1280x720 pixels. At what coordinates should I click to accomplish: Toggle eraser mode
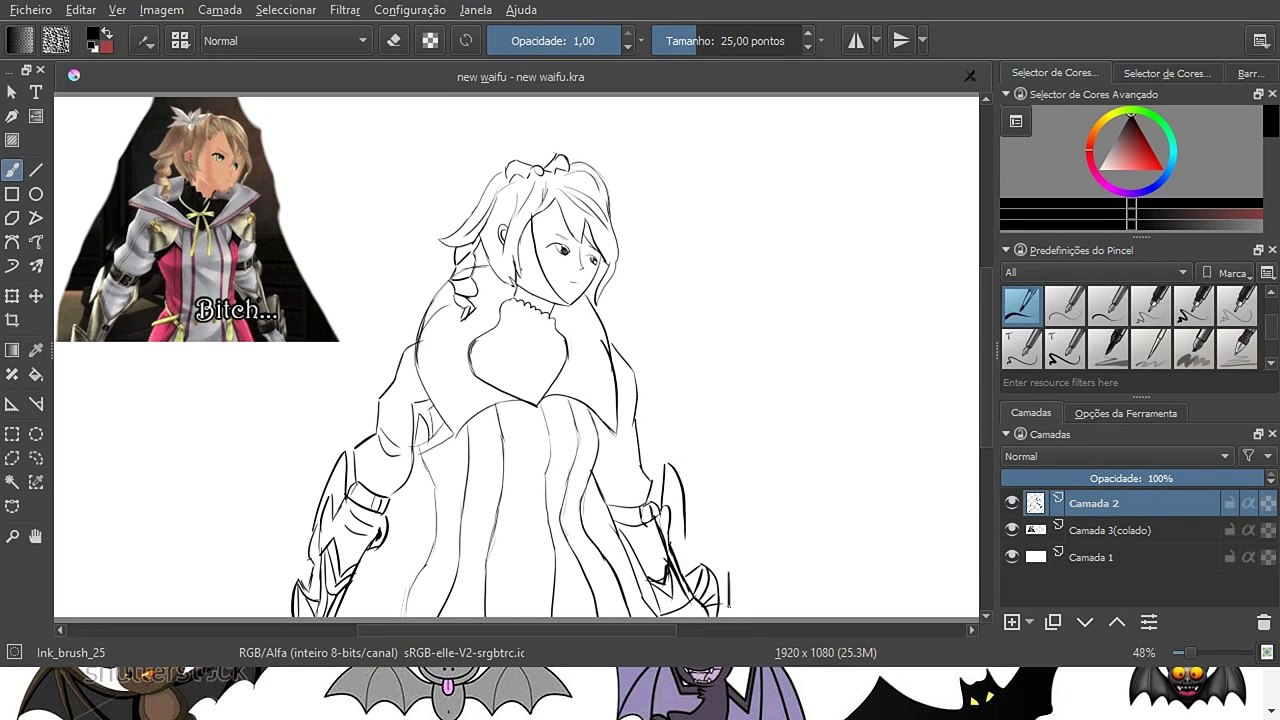coord(394,41)
